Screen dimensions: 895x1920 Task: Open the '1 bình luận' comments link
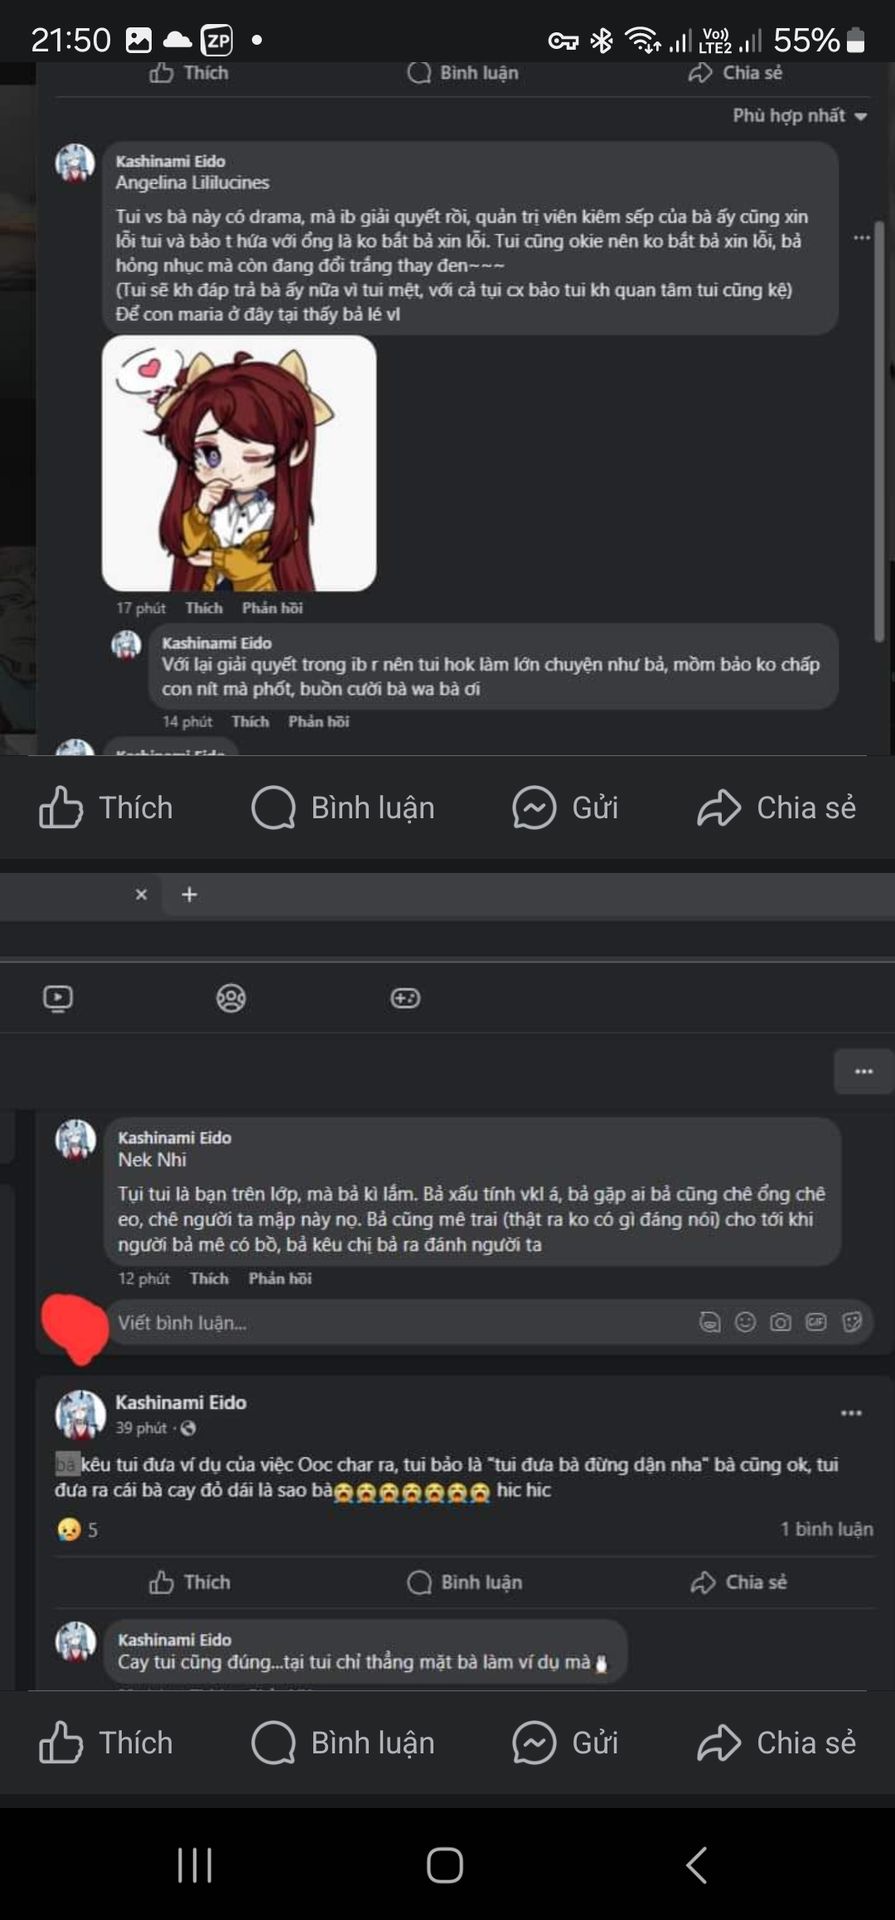pyautogui.click(x=827, y=1529)
